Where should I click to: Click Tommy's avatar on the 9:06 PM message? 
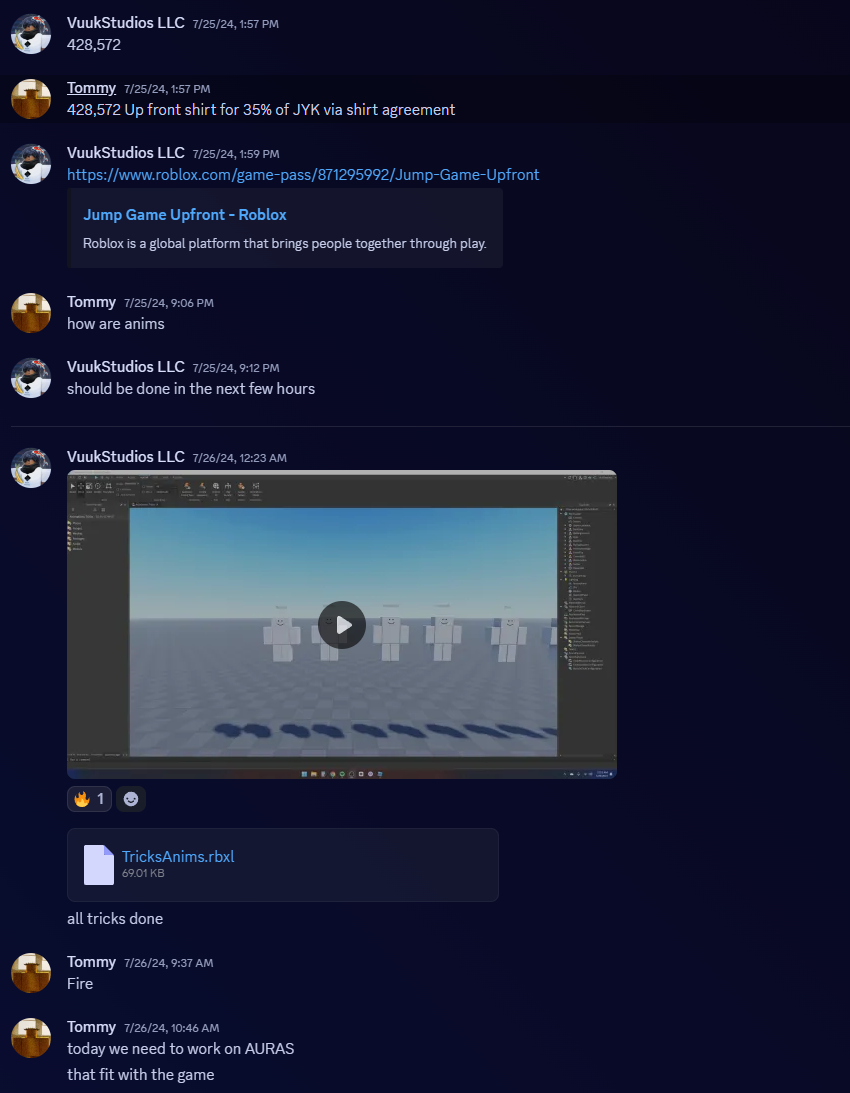tap(31, 313)
